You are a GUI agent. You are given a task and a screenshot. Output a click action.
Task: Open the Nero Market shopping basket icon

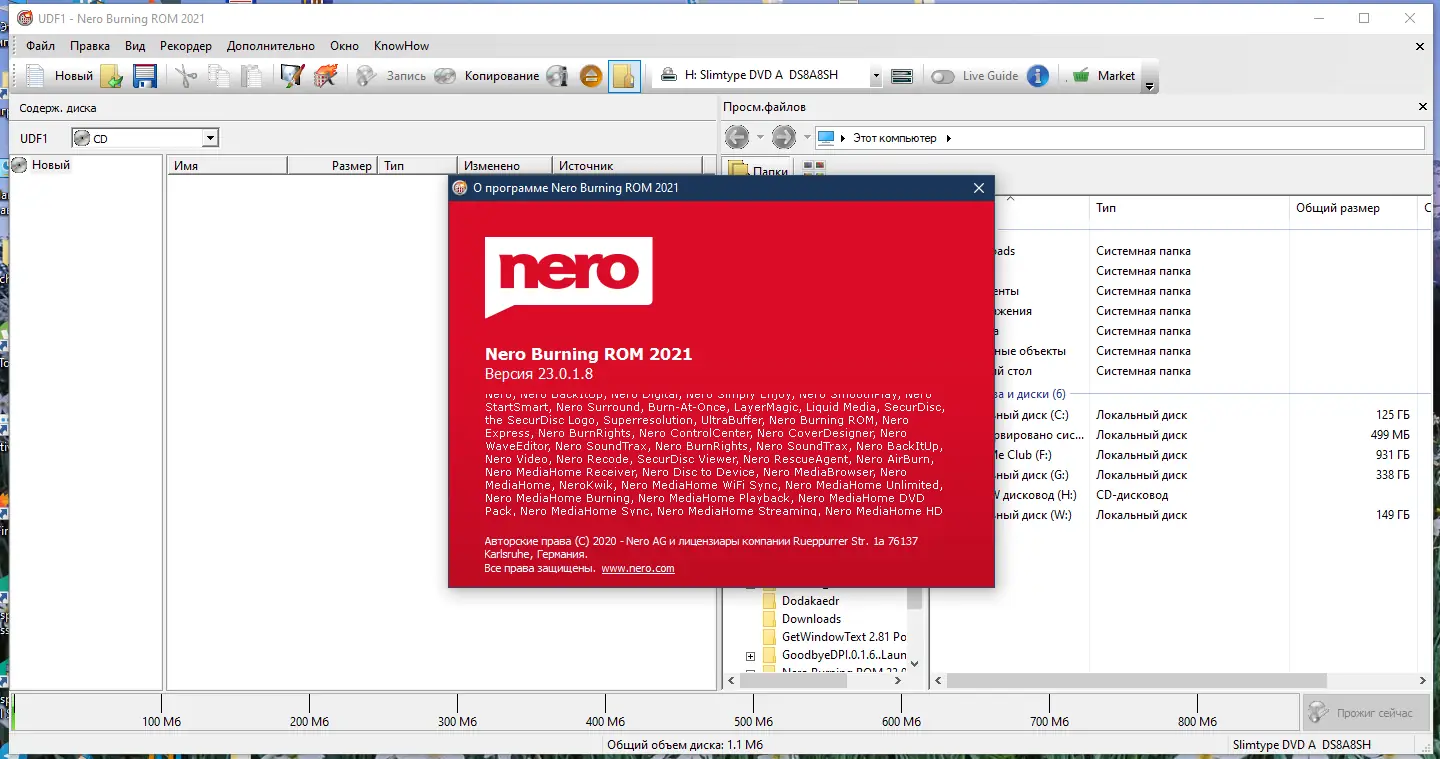tap(1083, 75)
